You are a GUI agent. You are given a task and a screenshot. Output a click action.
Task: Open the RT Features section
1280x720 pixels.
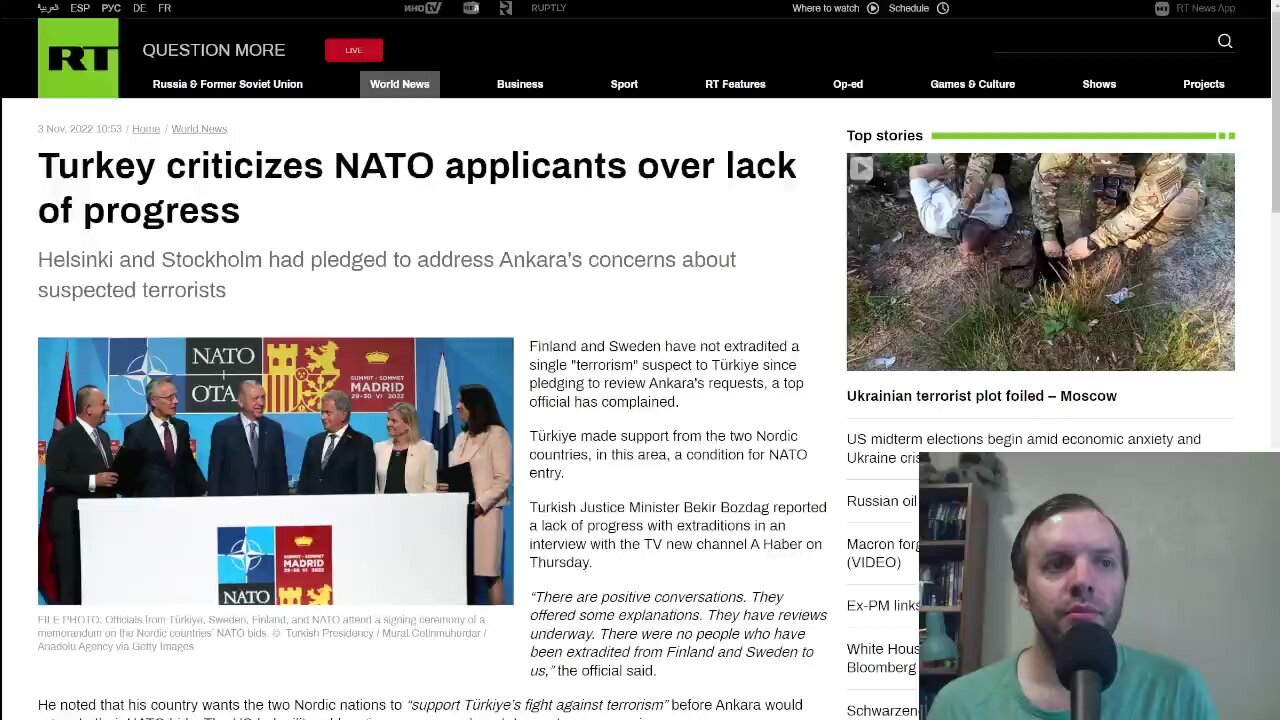coord(735,84)
